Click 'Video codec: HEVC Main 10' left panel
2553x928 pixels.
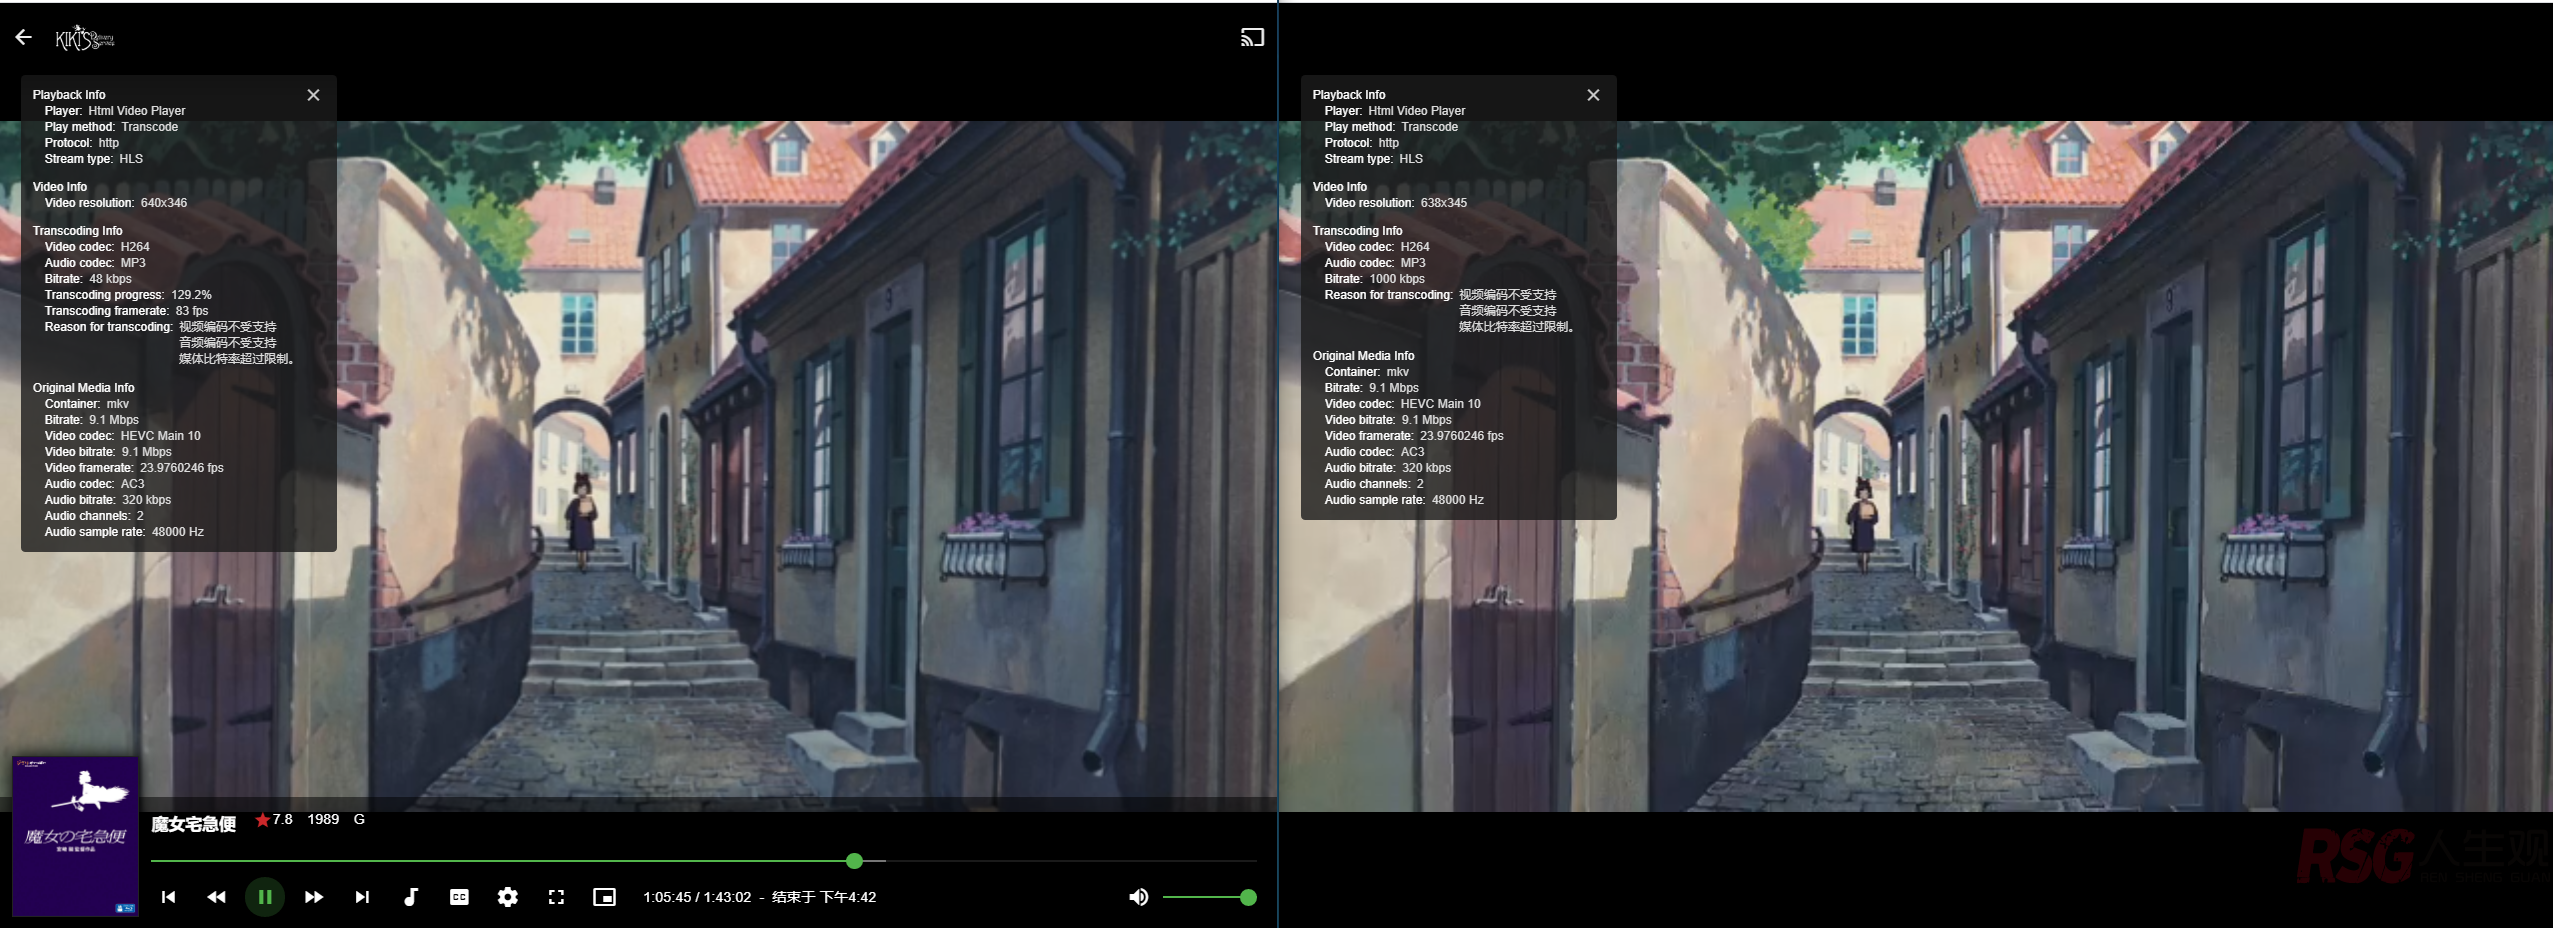tap(122, 436)
